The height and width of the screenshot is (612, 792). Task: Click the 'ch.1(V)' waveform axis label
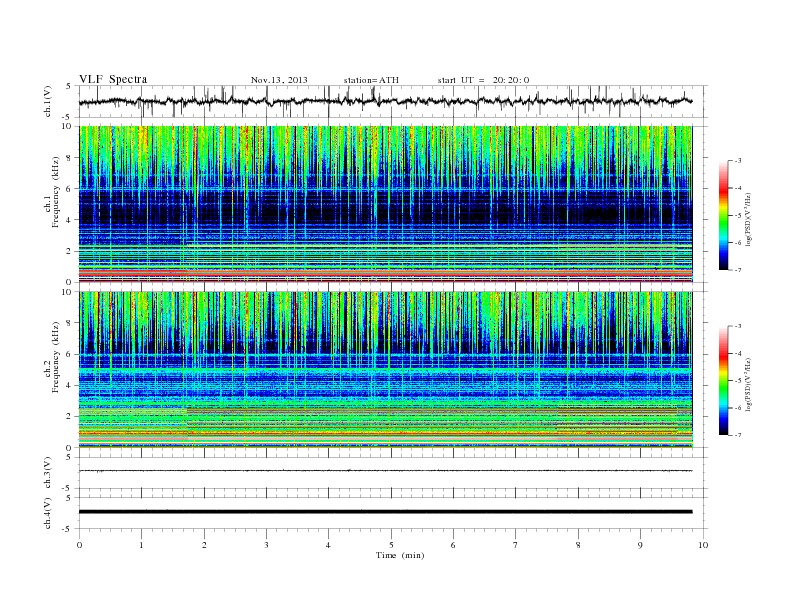point(48,101)
